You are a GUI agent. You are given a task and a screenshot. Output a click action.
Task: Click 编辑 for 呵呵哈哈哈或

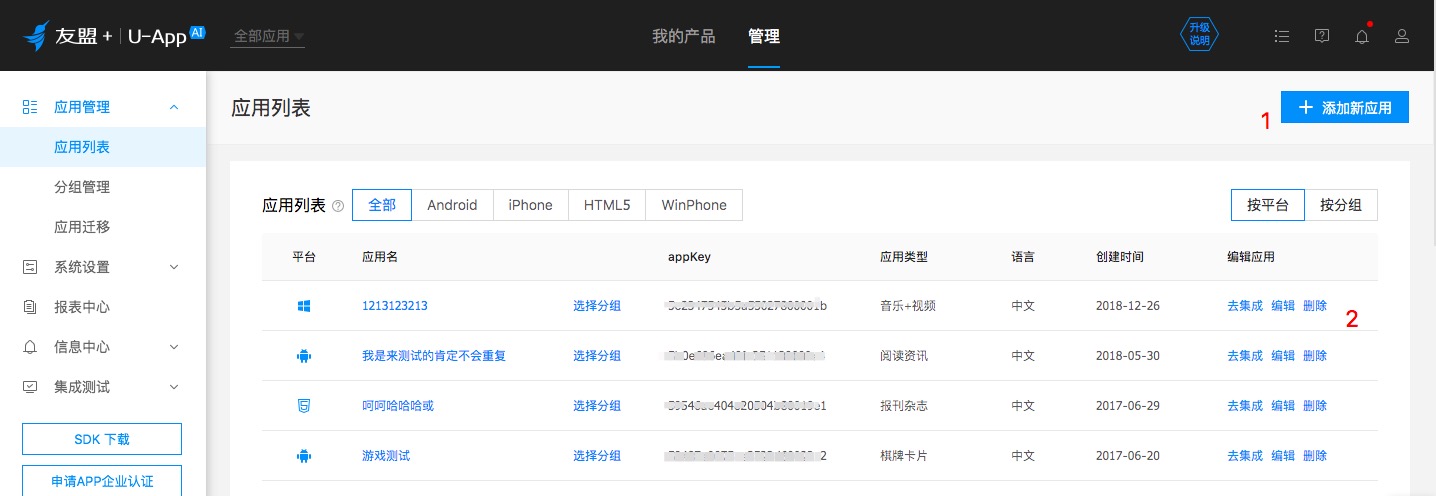pyautogui.click(x=1283, y=406)
